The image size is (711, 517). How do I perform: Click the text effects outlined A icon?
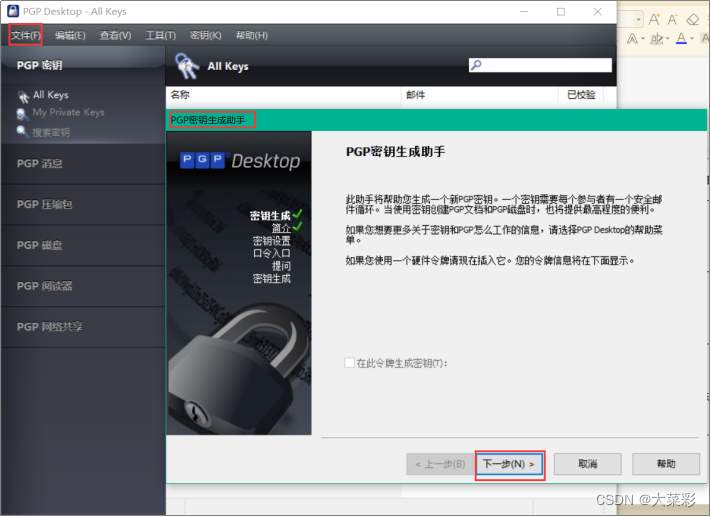tap(632, 39)
